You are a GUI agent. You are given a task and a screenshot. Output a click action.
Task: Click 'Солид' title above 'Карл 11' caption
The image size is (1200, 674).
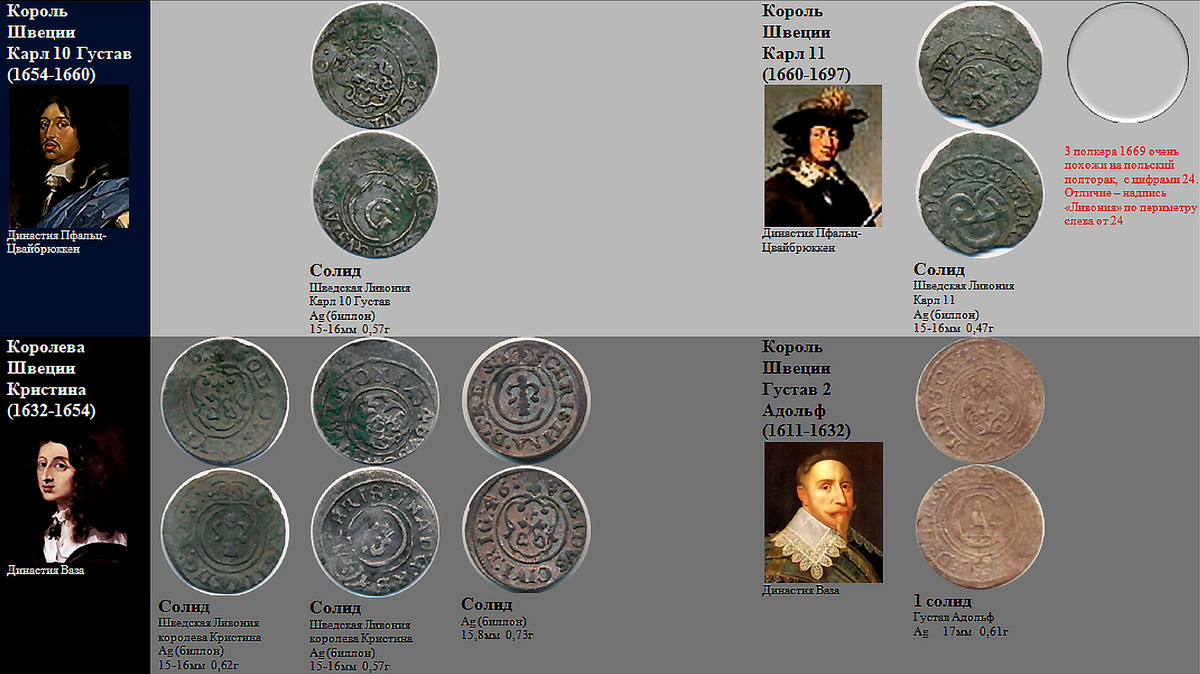pyautogui.click(x=939, y=269)
